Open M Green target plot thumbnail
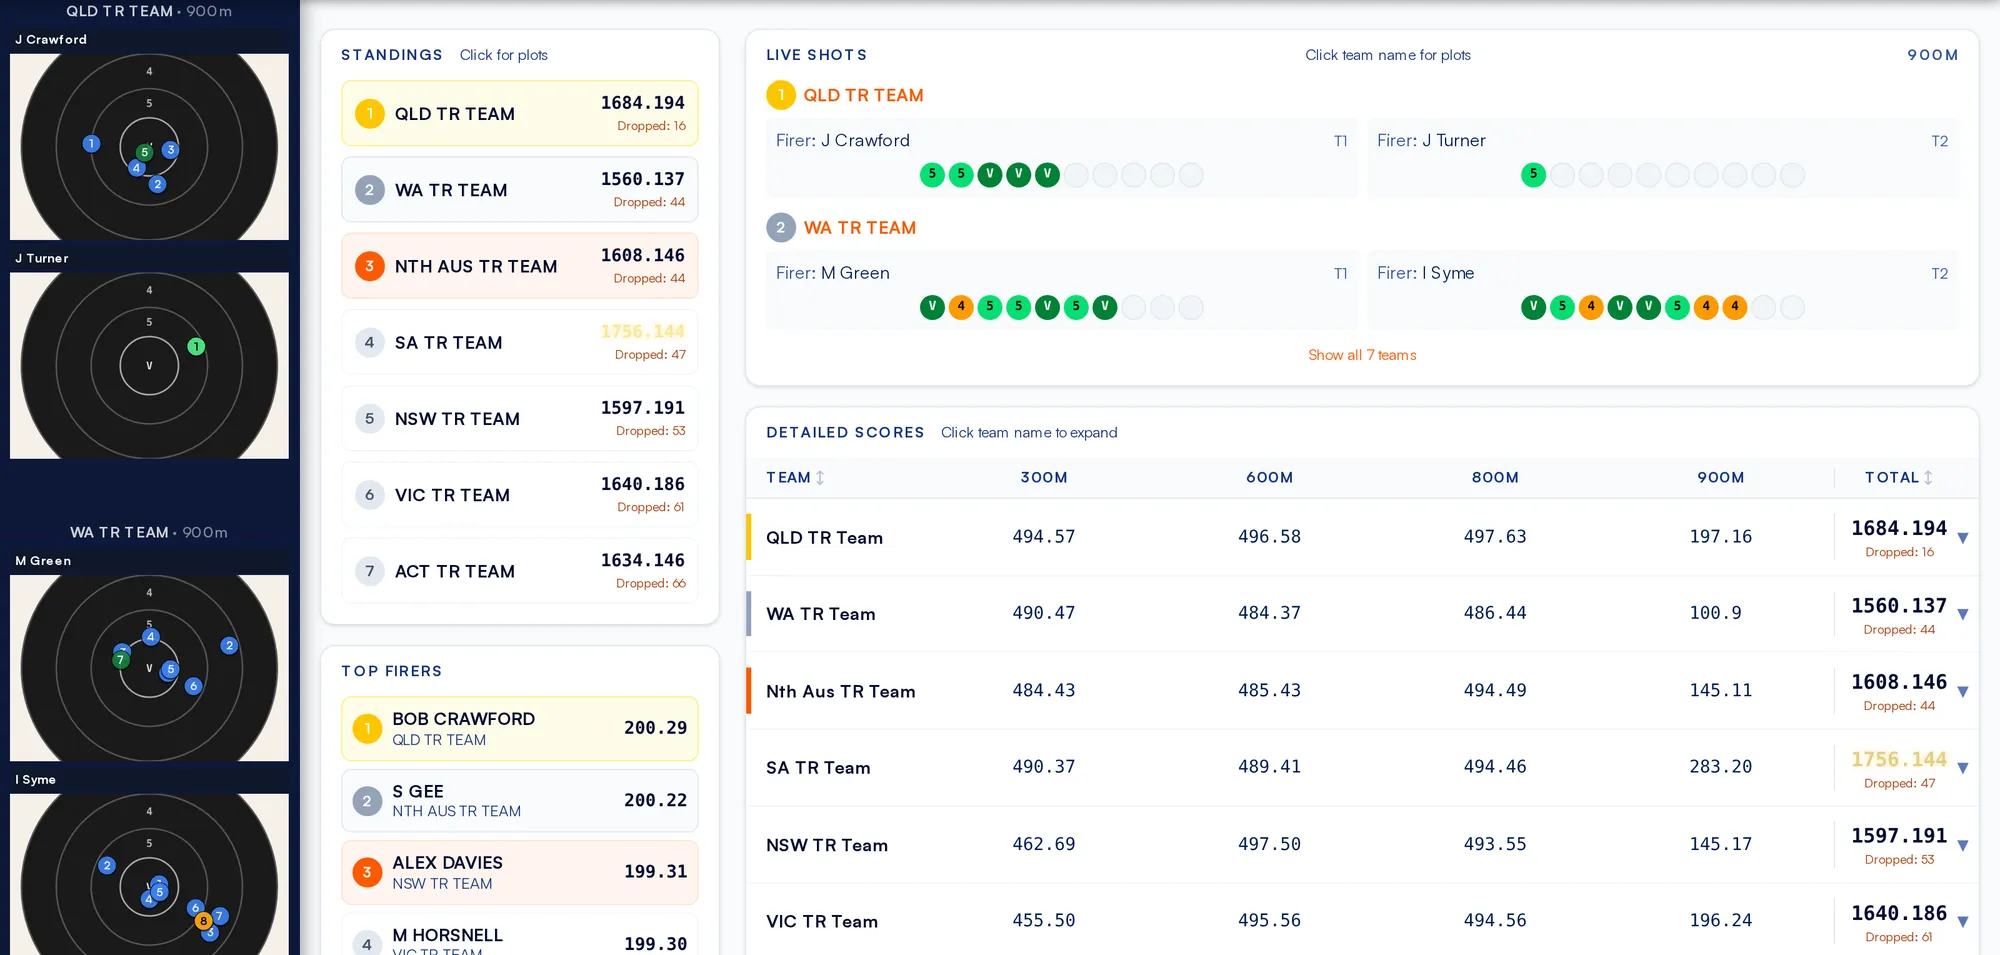Image resolution: width=2000 pixels, height=955 pixels. [149, 668]
